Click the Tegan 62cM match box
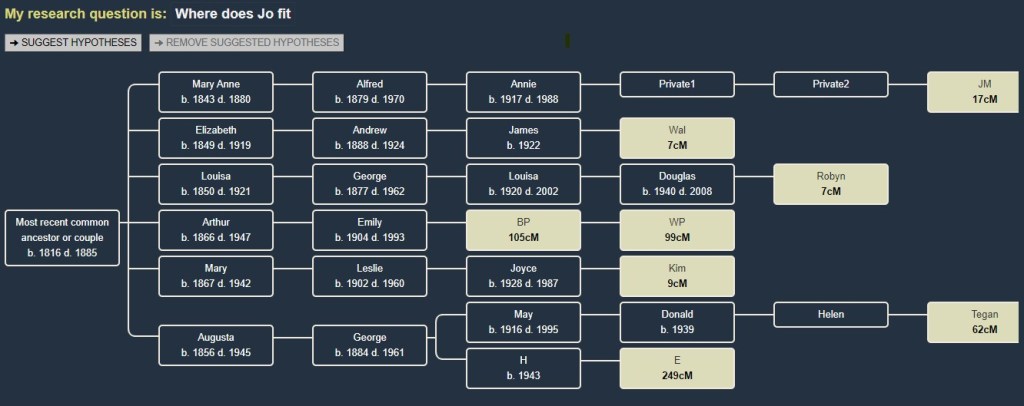The height and width of the screenshot is (406, 1024). point(984,322)
